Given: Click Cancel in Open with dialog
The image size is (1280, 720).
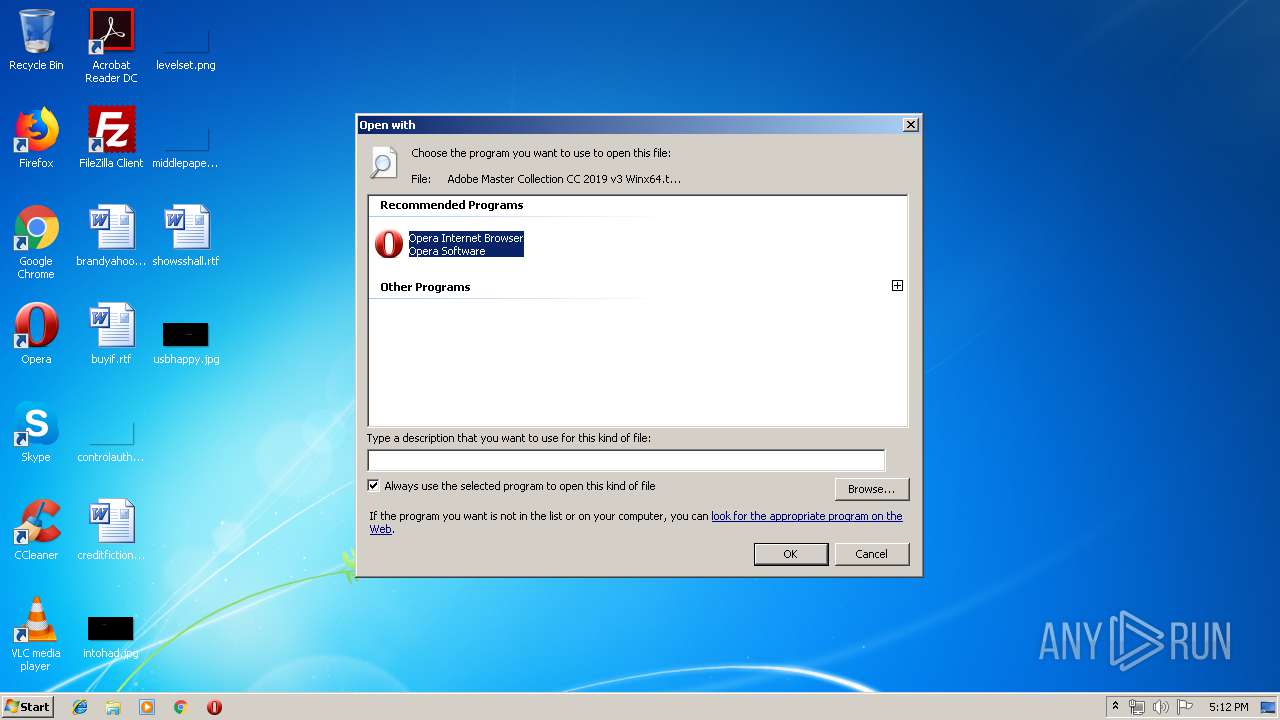Looking at the screenshot, I should click(871, 554).
